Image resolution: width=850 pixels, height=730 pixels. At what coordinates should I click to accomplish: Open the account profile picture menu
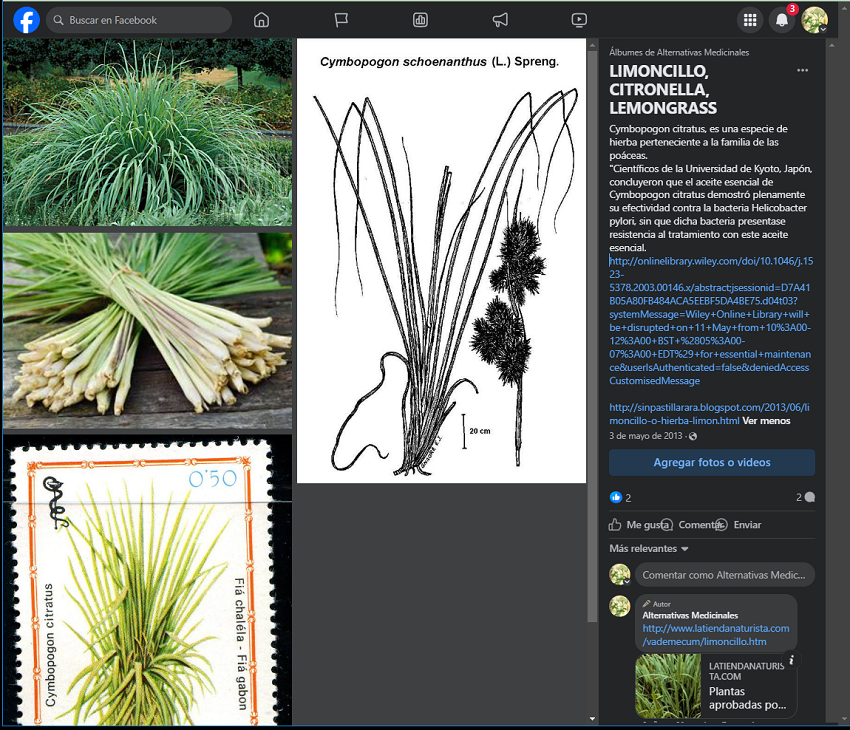point(814,20)
